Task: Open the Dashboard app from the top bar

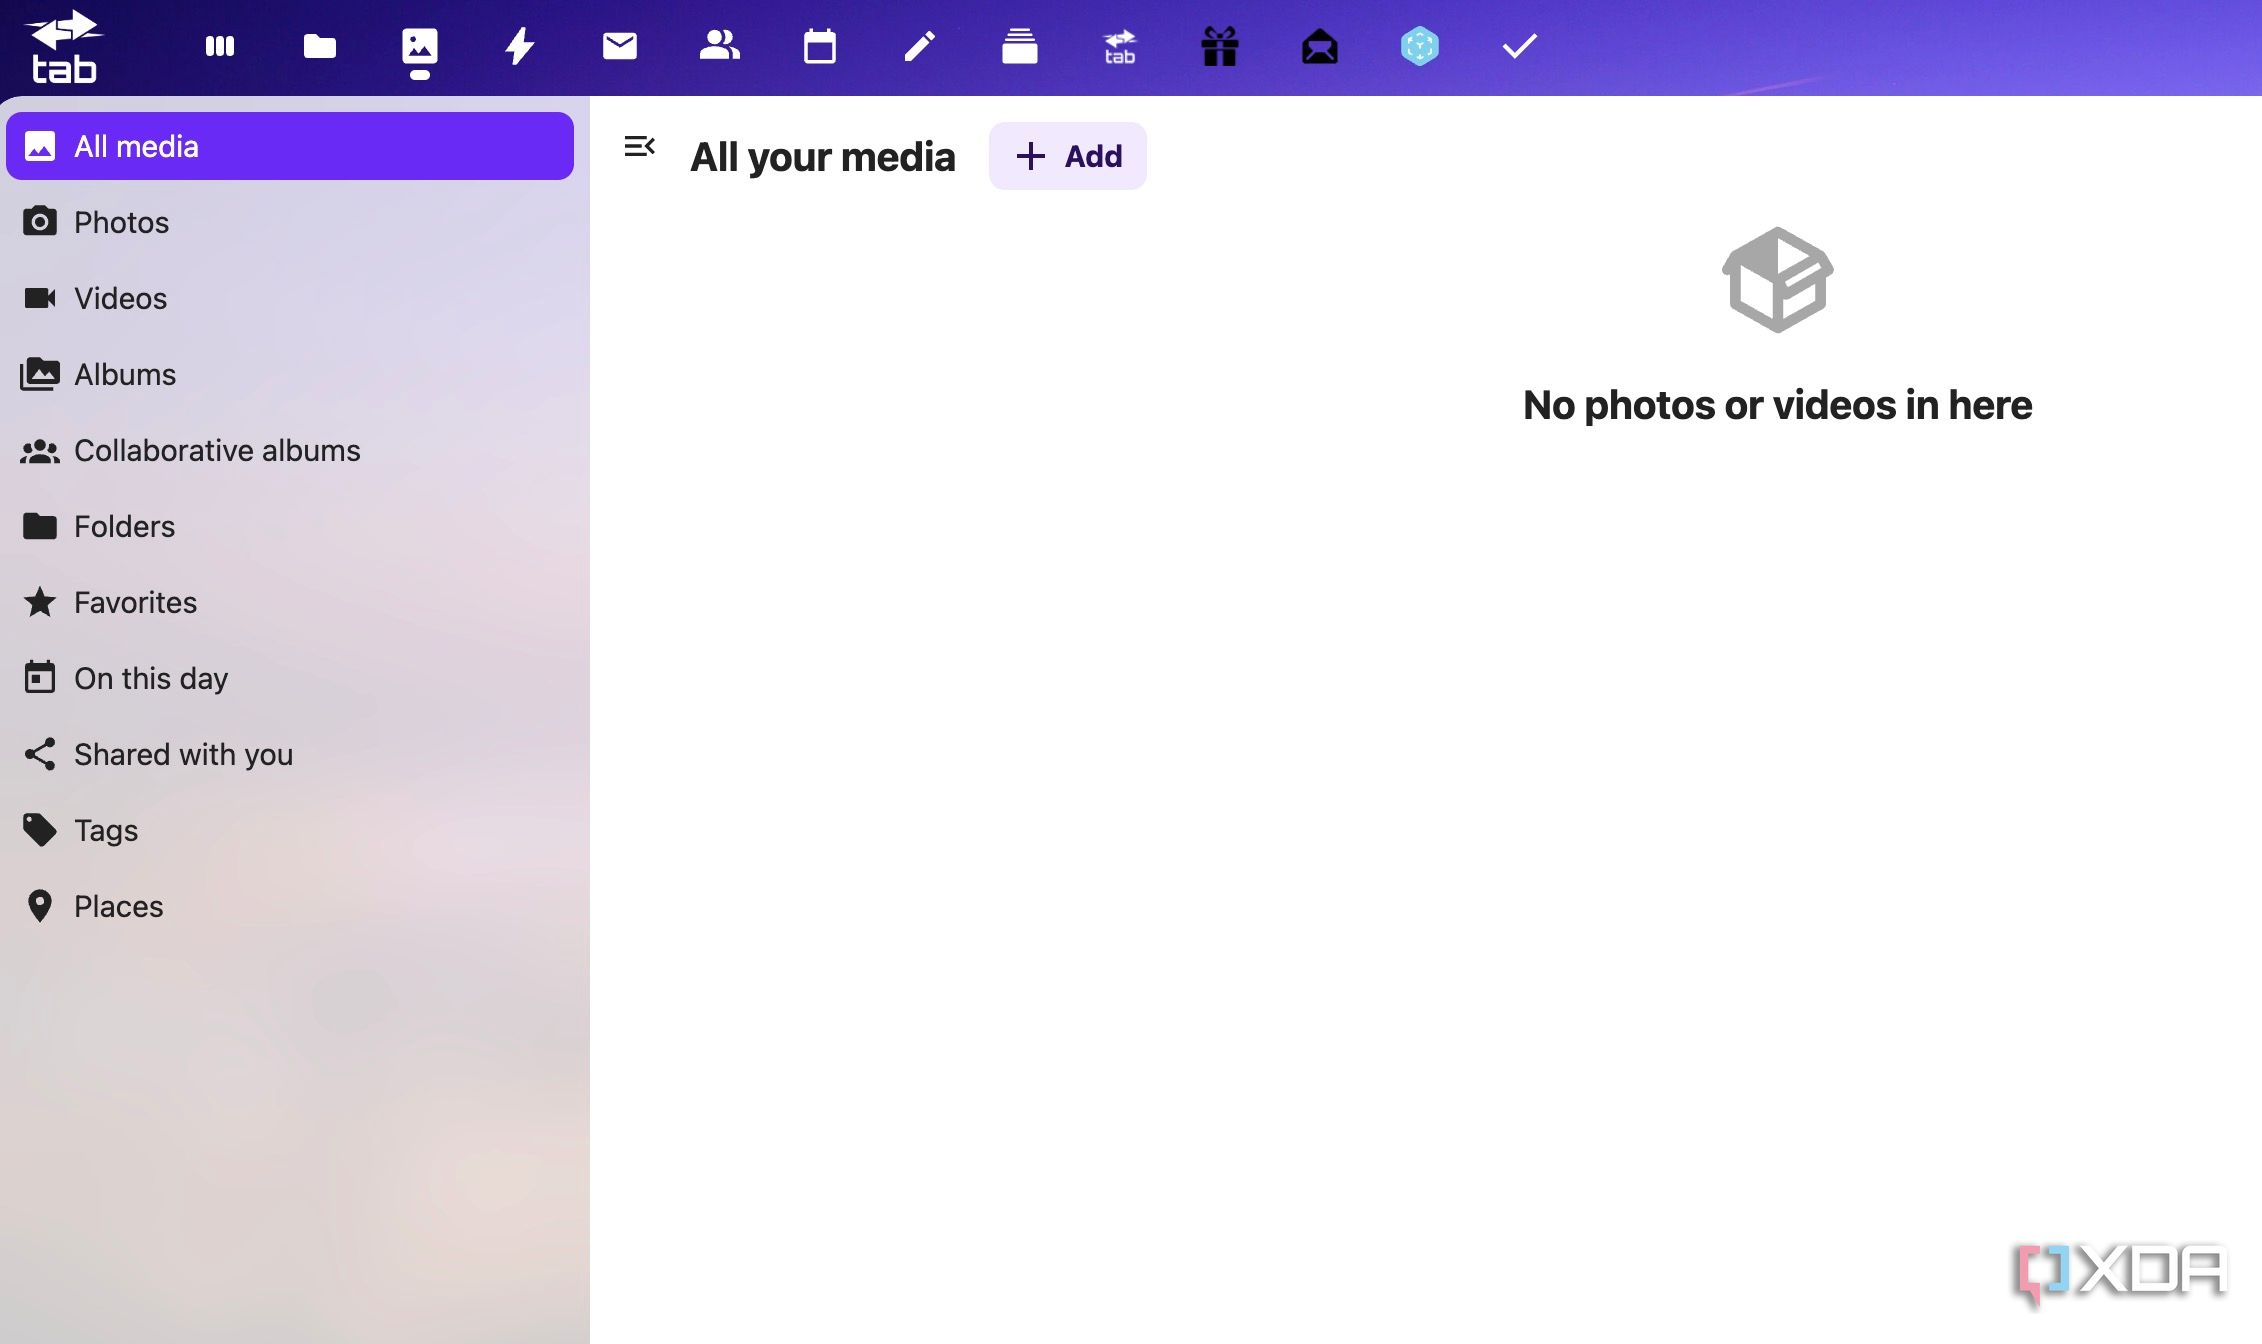Action: [x=220, y=45]
